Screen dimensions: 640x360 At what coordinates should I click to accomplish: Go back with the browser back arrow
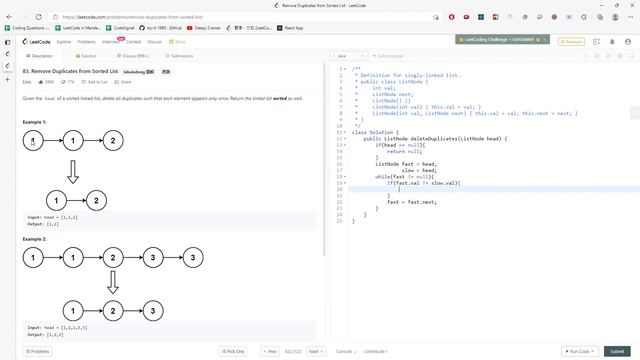click(x=9, y=17)
